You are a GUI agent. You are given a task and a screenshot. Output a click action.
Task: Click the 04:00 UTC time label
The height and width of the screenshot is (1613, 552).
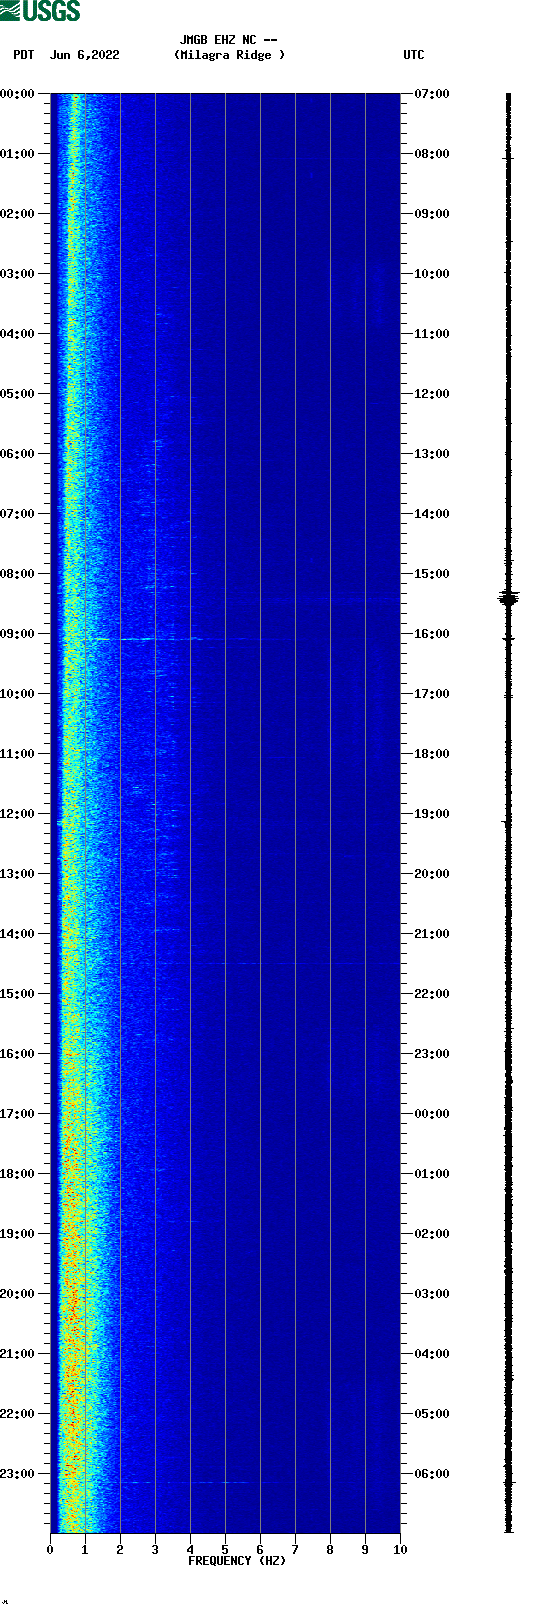coord(432,1354)
